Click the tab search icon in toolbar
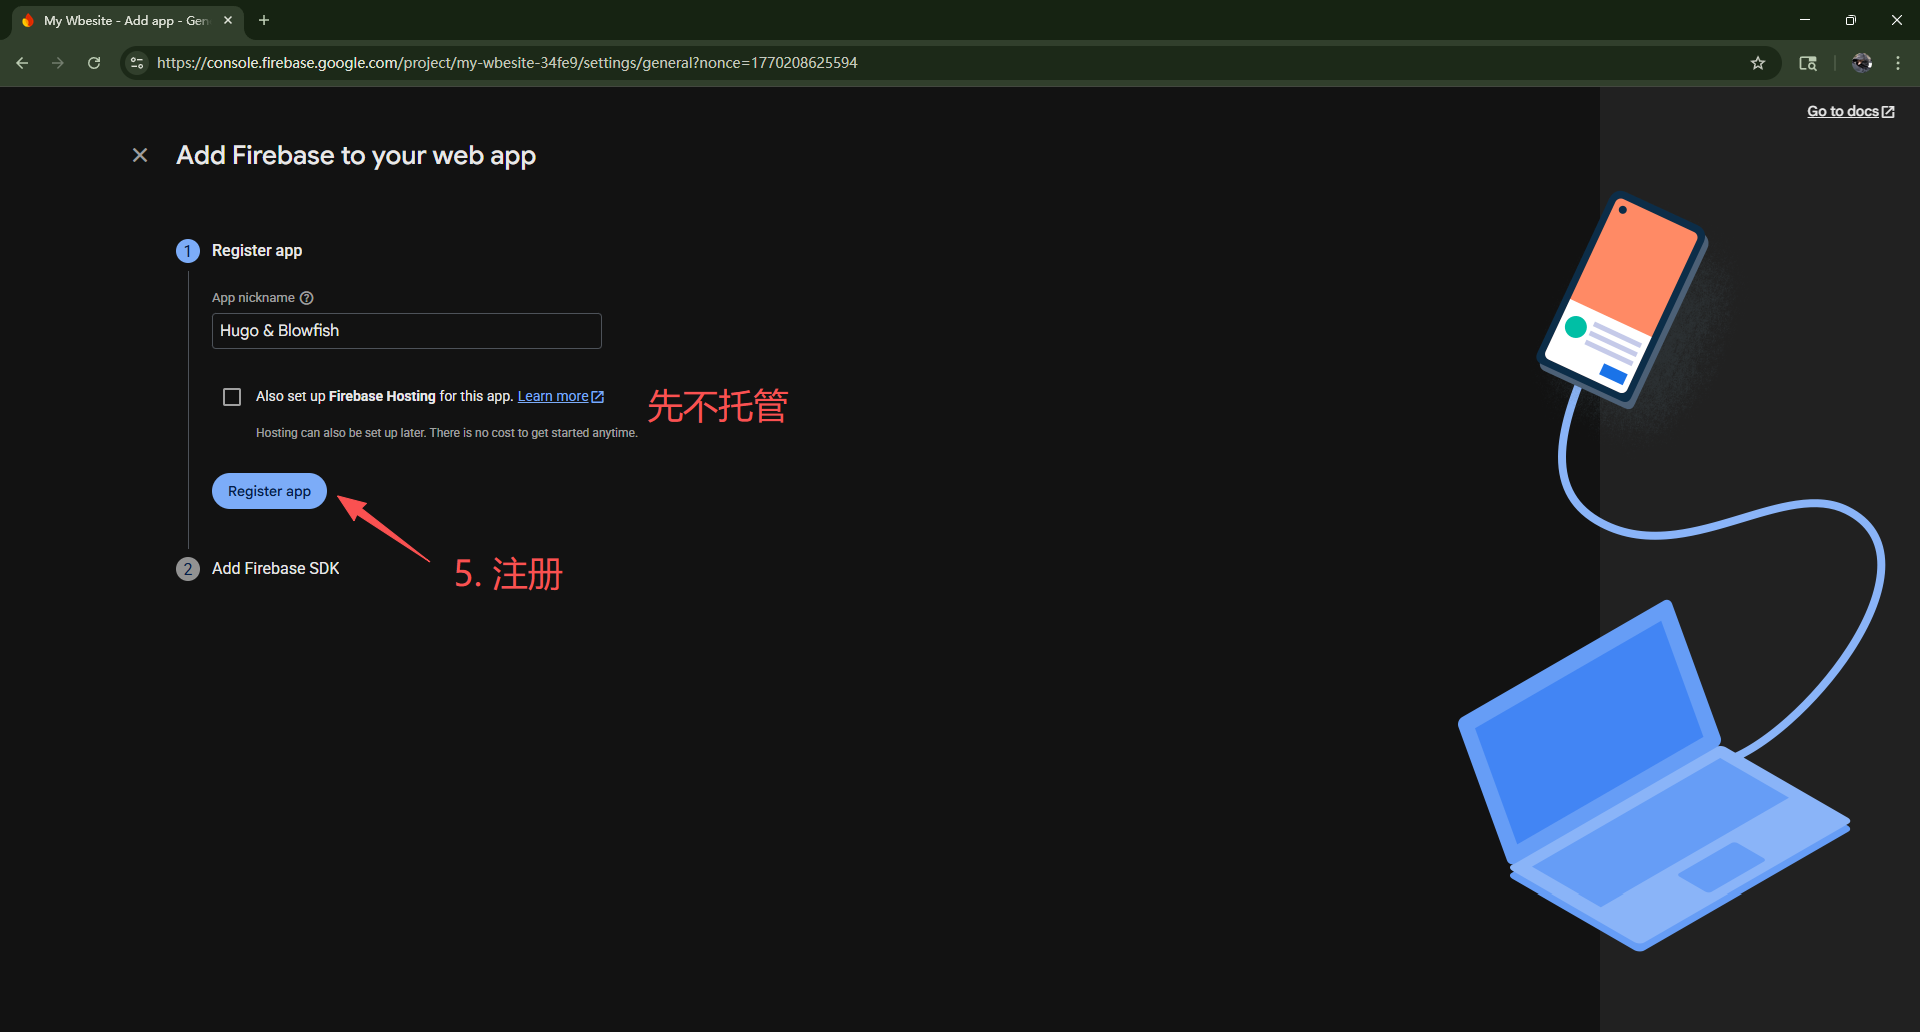1920x1032 pixels. (x=1807, y=63)
